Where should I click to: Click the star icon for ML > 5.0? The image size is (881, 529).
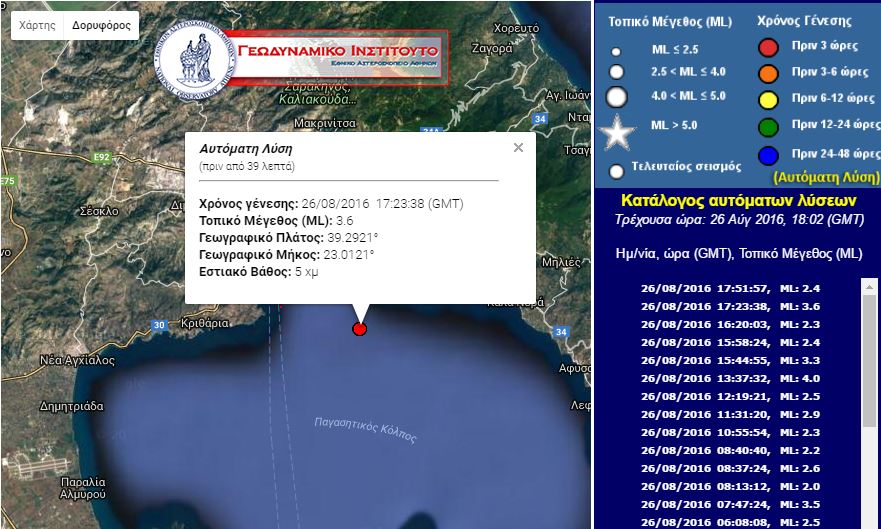[617, 131]
